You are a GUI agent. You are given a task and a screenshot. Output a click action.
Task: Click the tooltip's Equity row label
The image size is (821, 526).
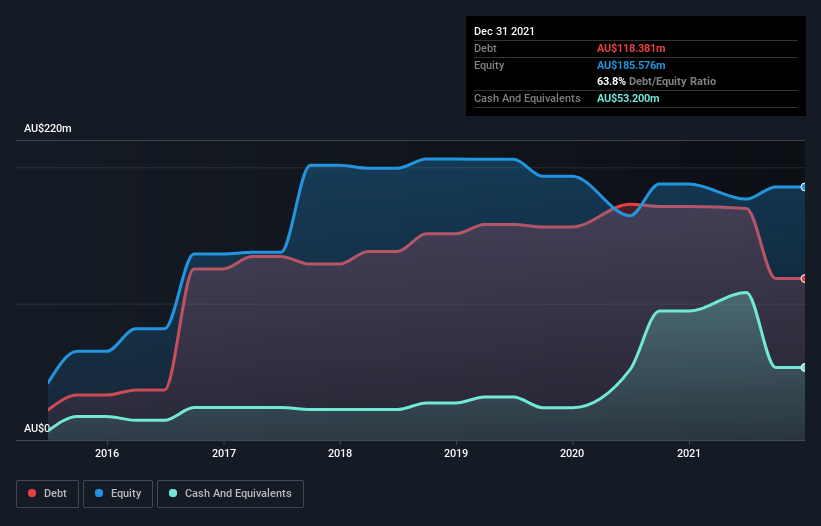pyautogui.click(x=489, y=65)
